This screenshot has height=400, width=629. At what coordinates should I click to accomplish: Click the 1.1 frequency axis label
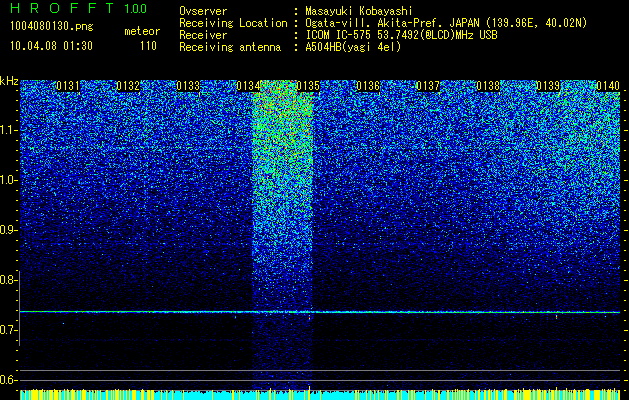coord(8,130)
